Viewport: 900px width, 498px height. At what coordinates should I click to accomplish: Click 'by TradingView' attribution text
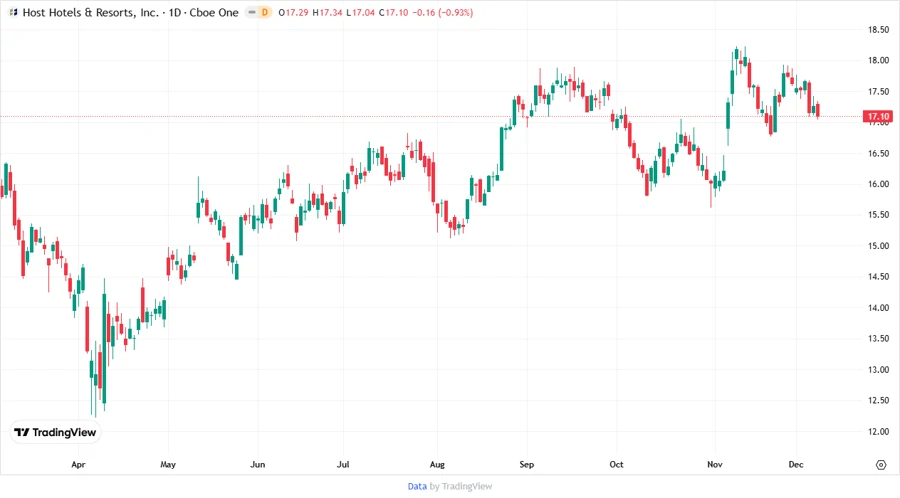pos(461,486)
